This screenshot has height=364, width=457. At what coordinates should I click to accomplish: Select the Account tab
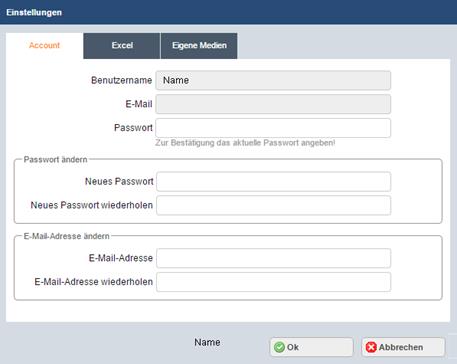point(44,46)
